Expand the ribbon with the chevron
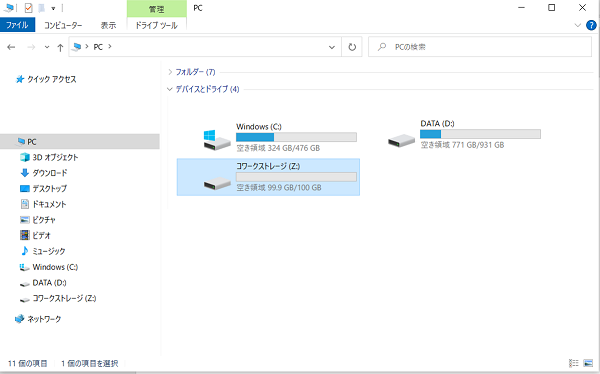Screen dimensions: 600x374 point(577,25)
